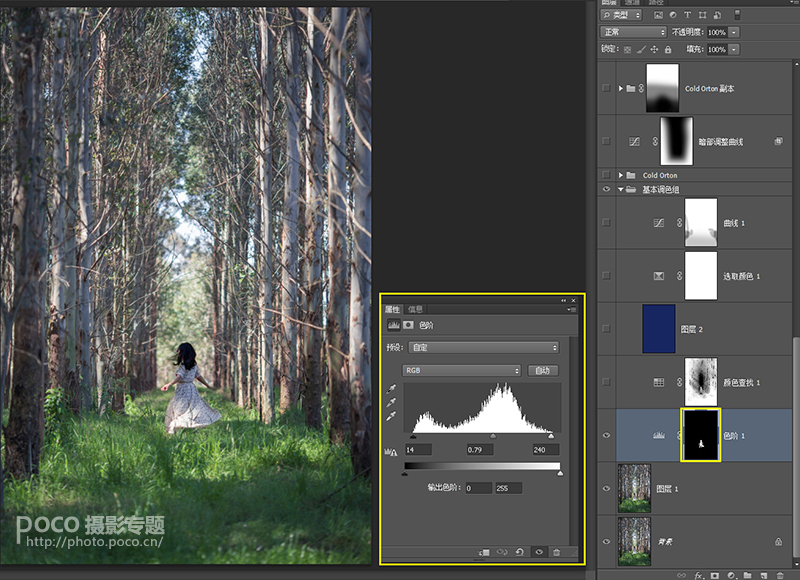Click the white input level slider handle
The width and height of the screenshot is (800, 580).
pyautogui.click(x=551, y=437)
